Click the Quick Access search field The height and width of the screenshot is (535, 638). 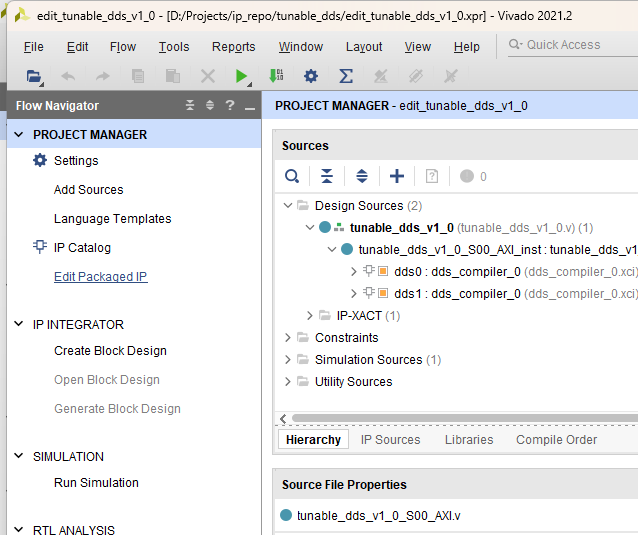(x=573, y=45)
